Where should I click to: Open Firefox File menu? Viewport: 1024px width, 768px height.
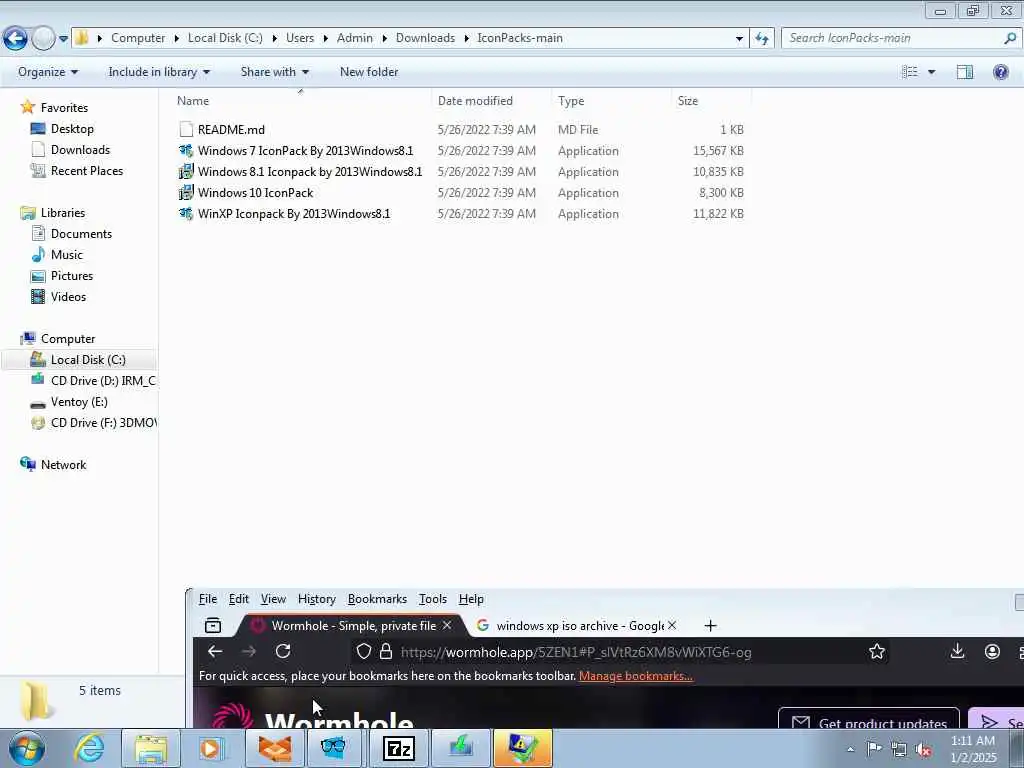[x=208, y=599]
